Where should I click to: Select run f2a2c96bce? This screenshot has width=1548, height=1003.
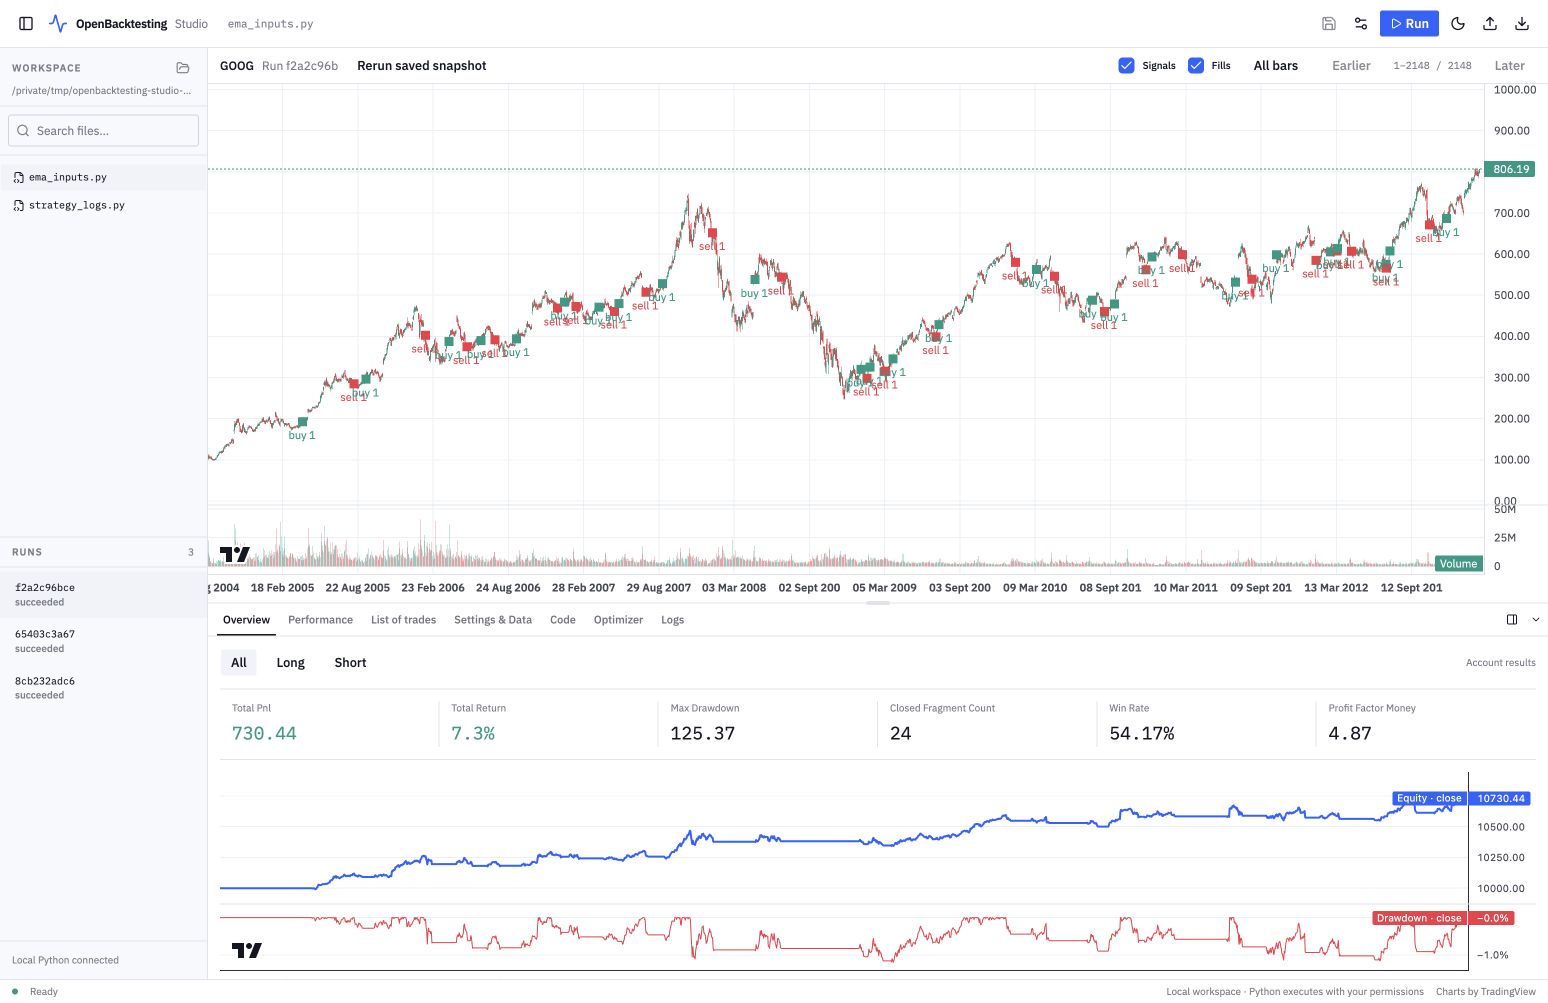pos(104,595)
